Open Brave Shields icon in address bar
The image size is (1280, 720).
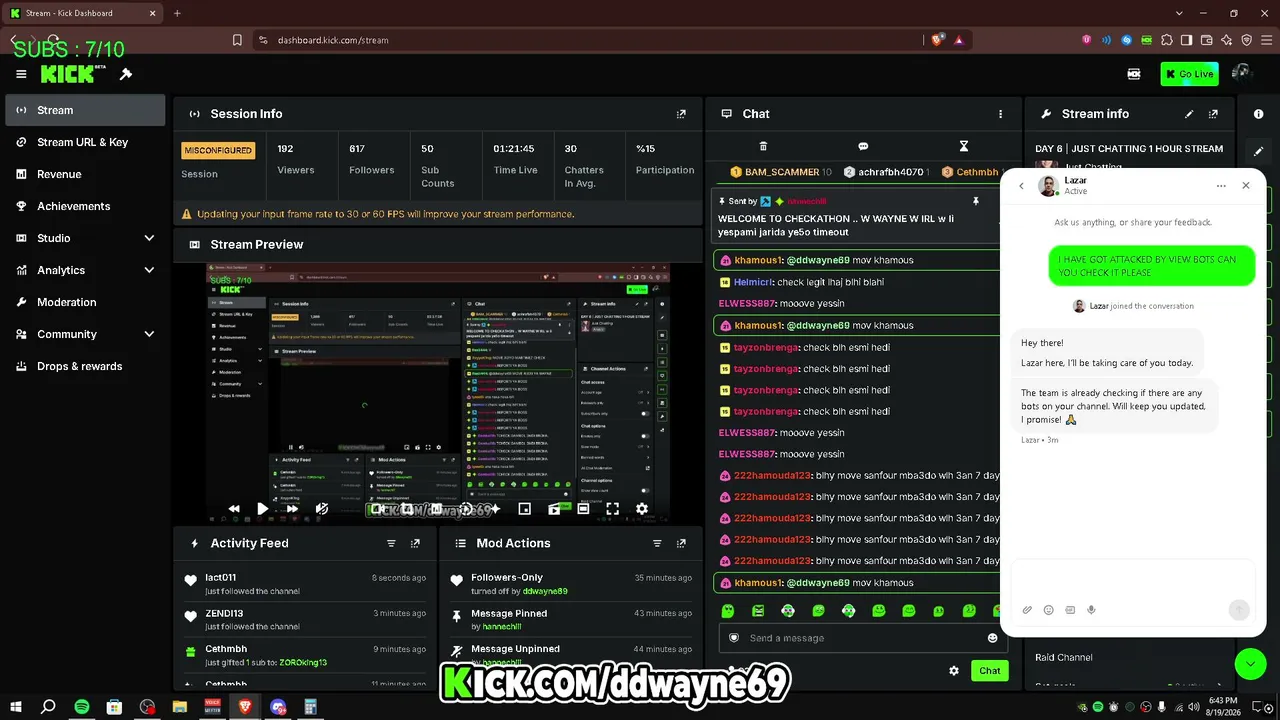pyautogui.click(x=937, y=40)
